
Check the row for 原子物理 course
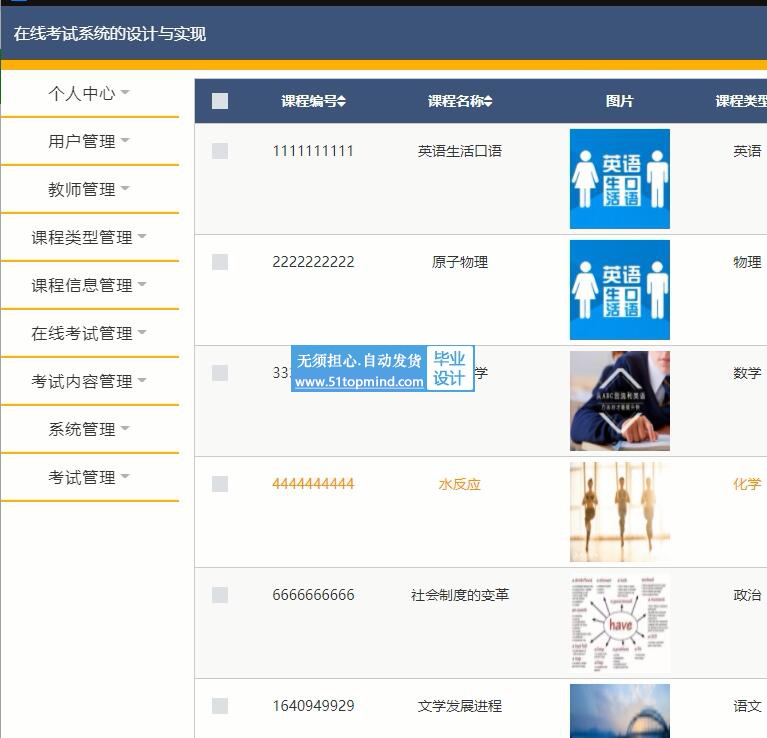[220, 262]
